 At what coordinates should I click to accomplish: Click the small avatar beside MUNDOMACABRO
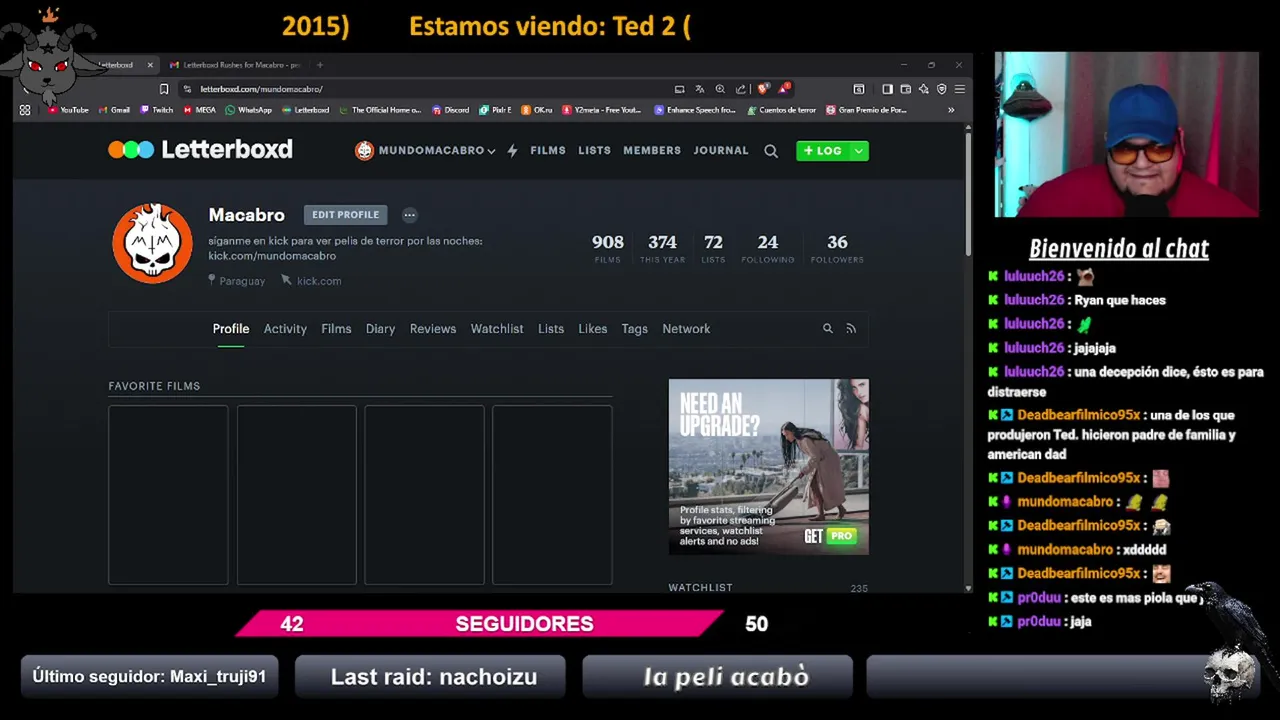coord(364,151)
